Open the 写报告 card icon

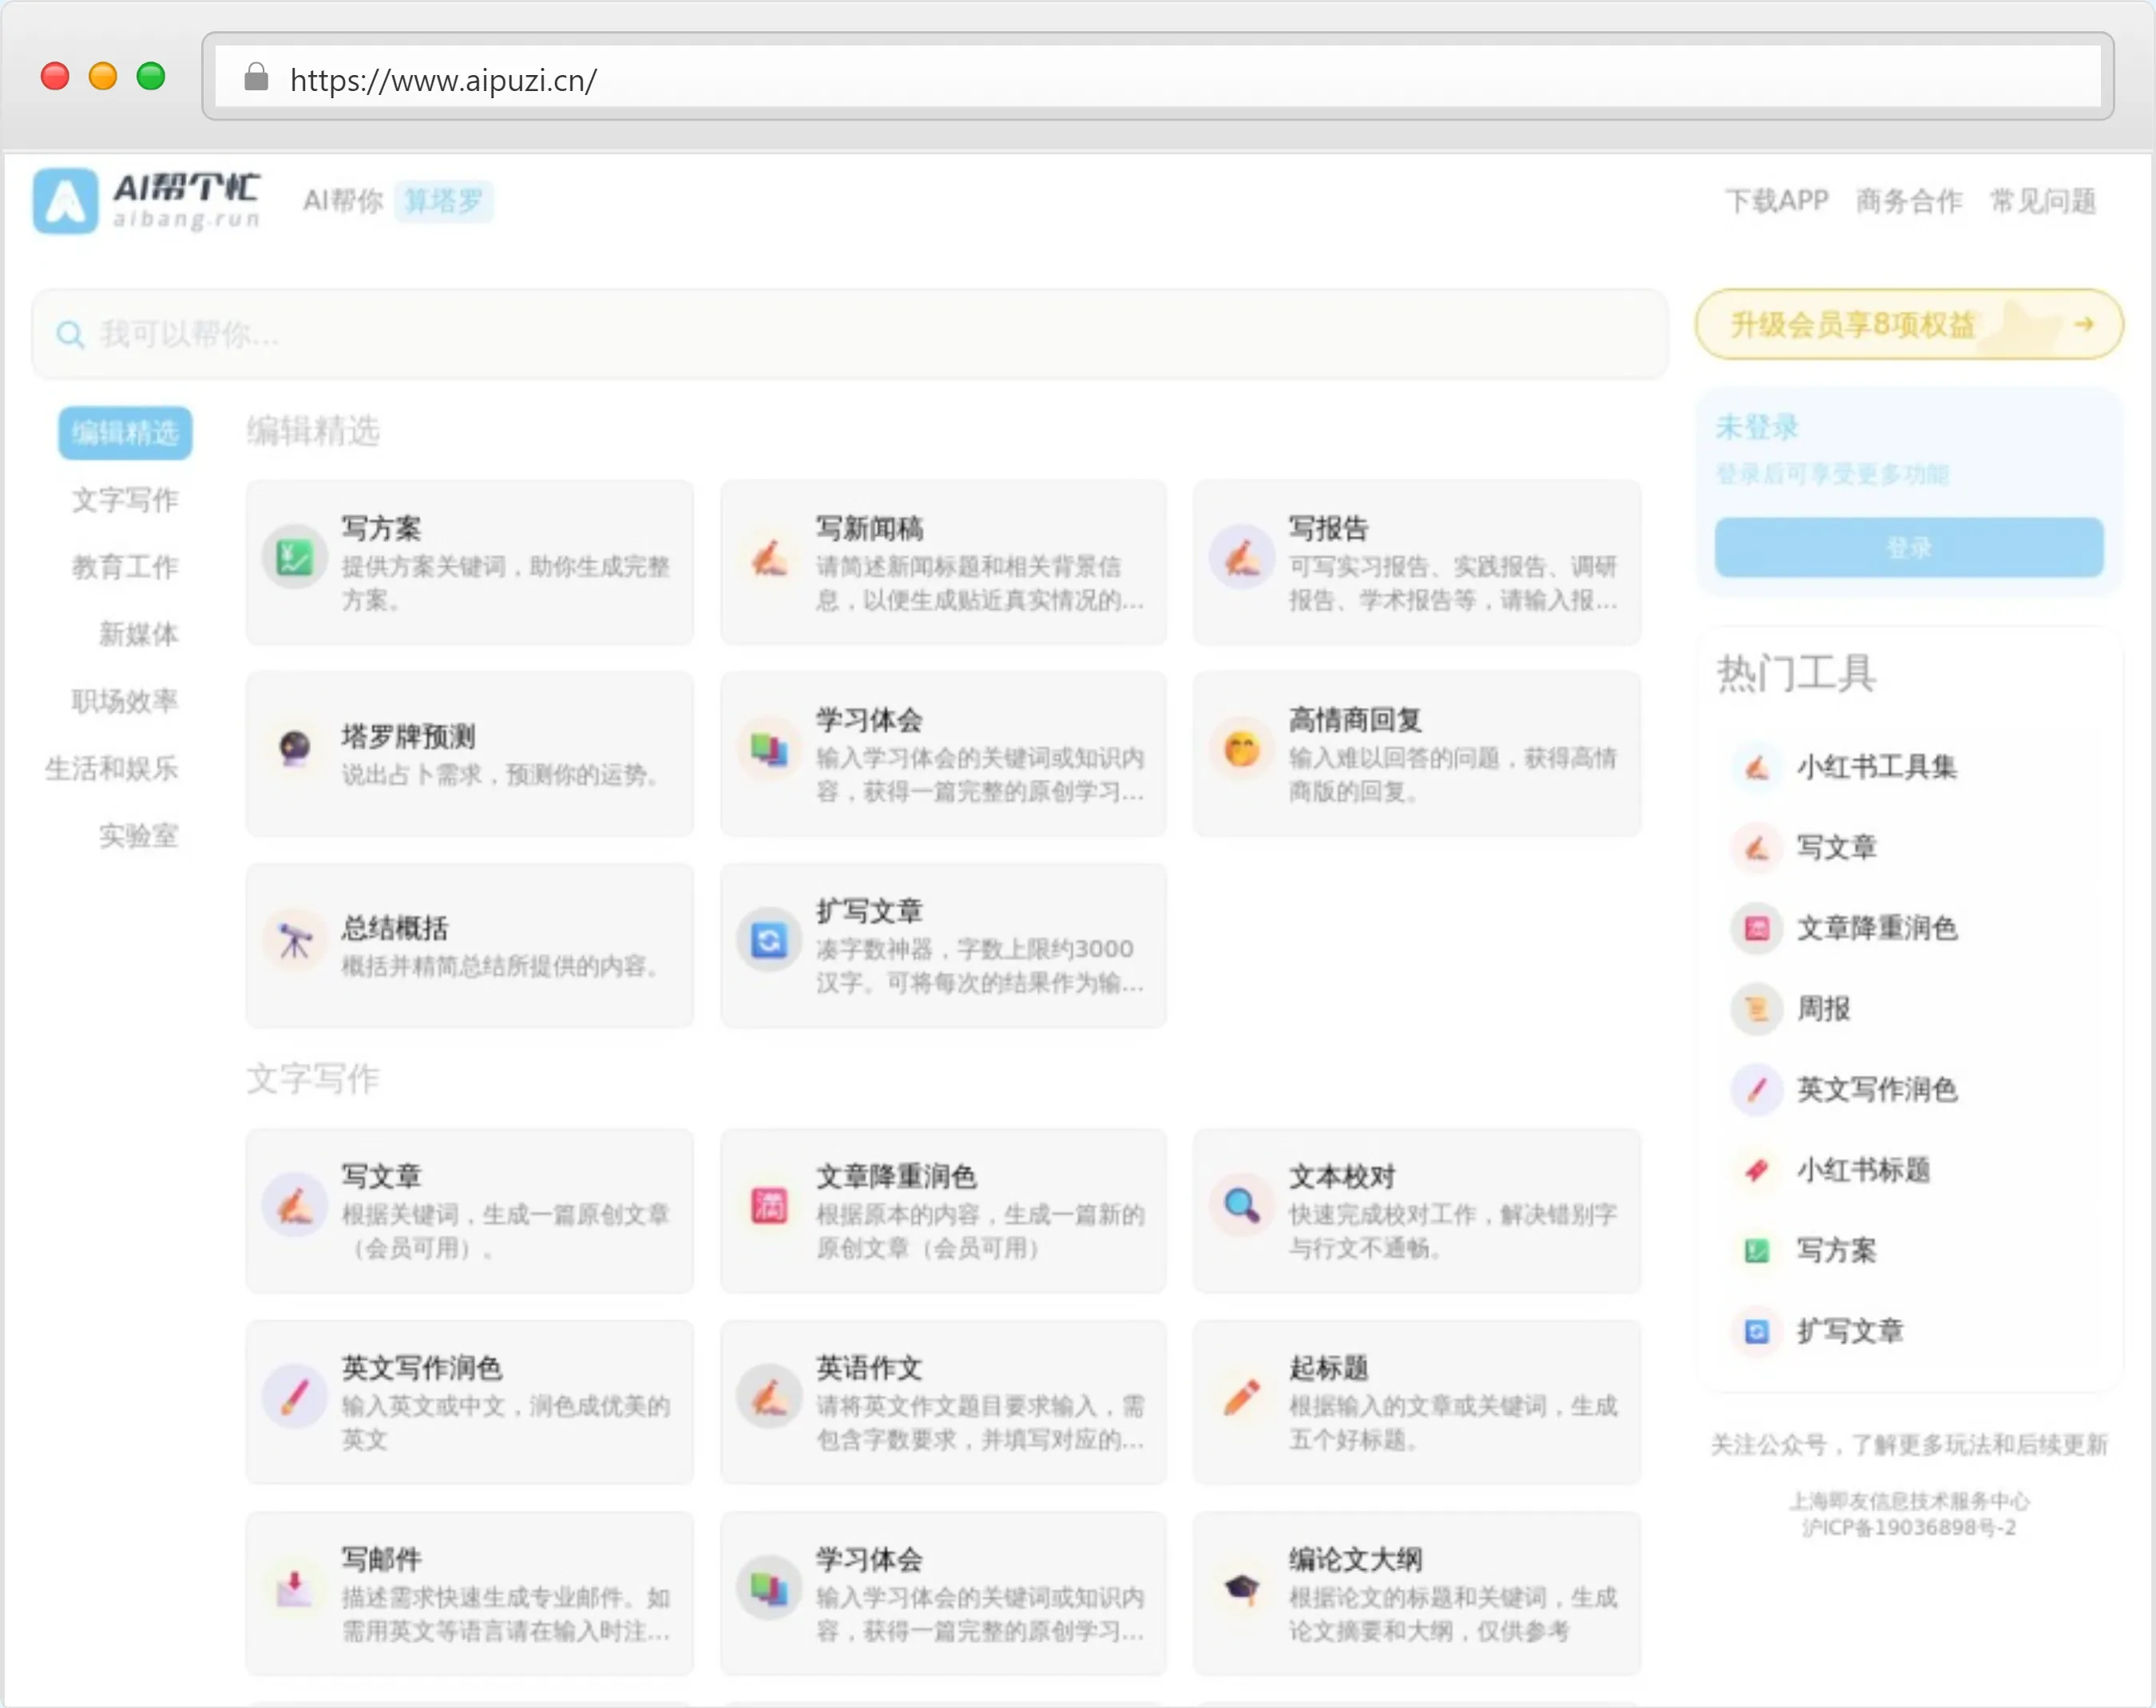pyautogui.click(x=1241, y=558)
